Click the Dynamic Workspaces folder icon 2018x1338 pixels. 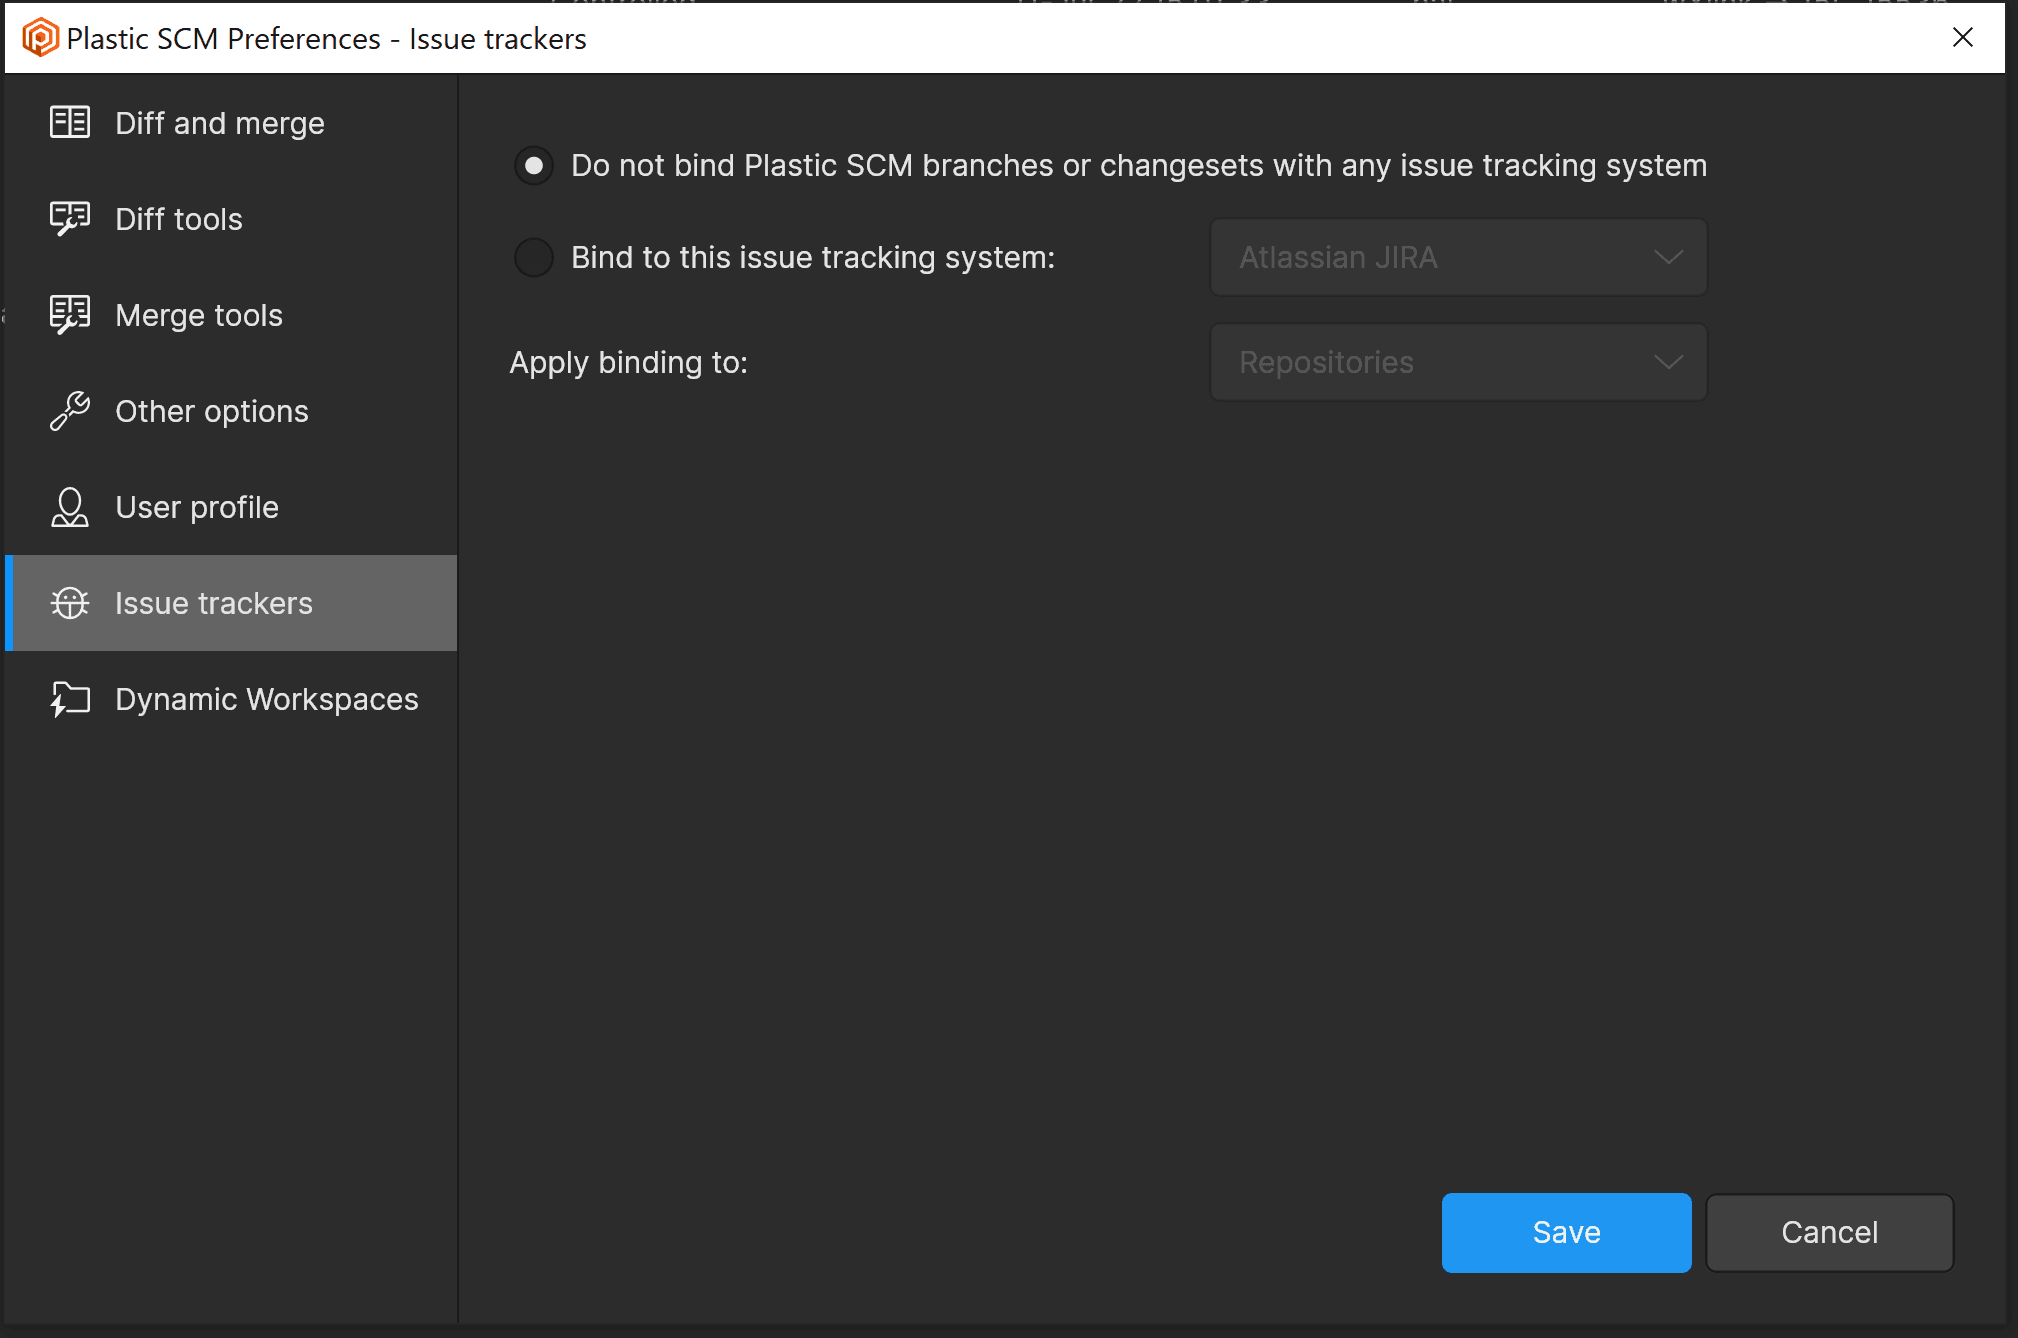pyautogui.click(x=70, y=699)
